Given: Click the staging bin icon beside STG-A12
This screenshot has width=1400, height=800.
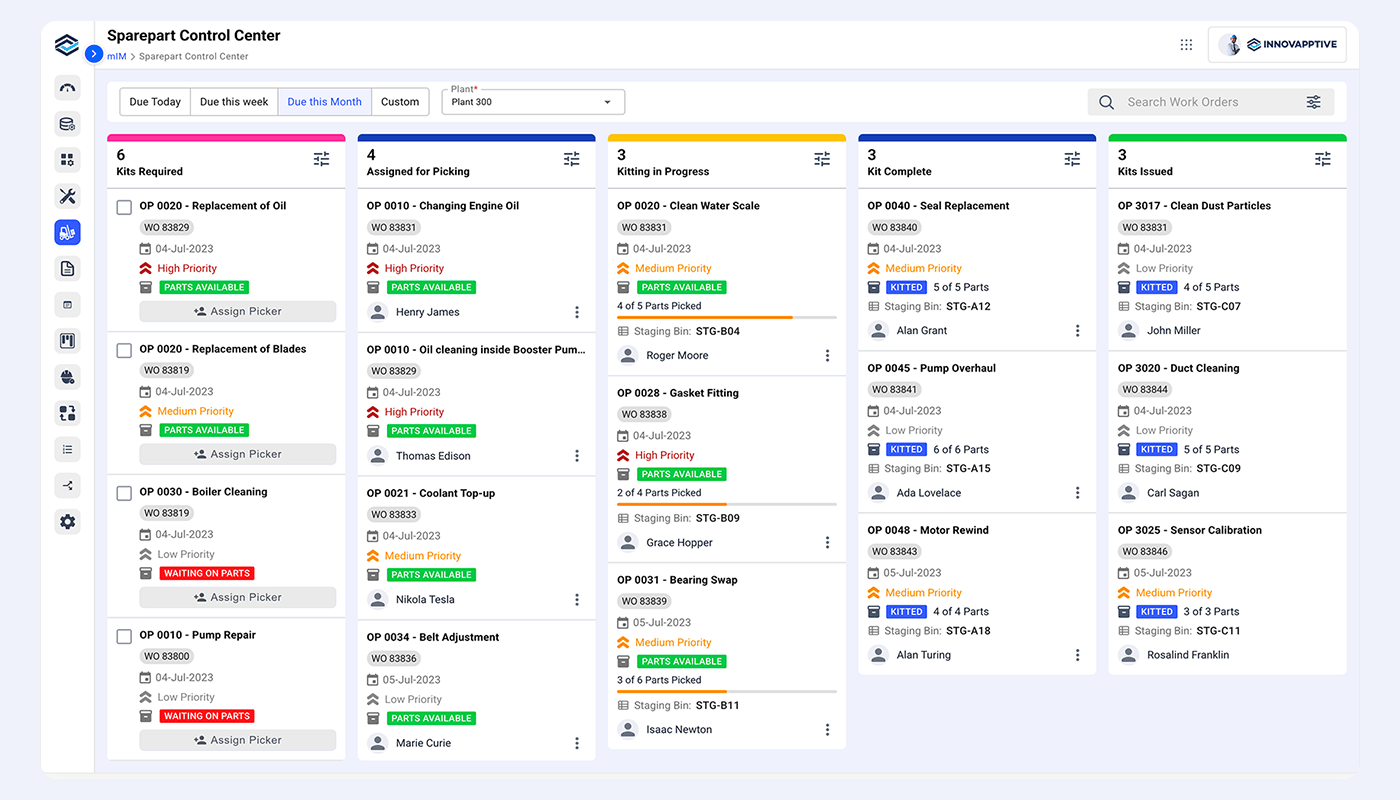Looking at the screenshot, I should (874, 307).
